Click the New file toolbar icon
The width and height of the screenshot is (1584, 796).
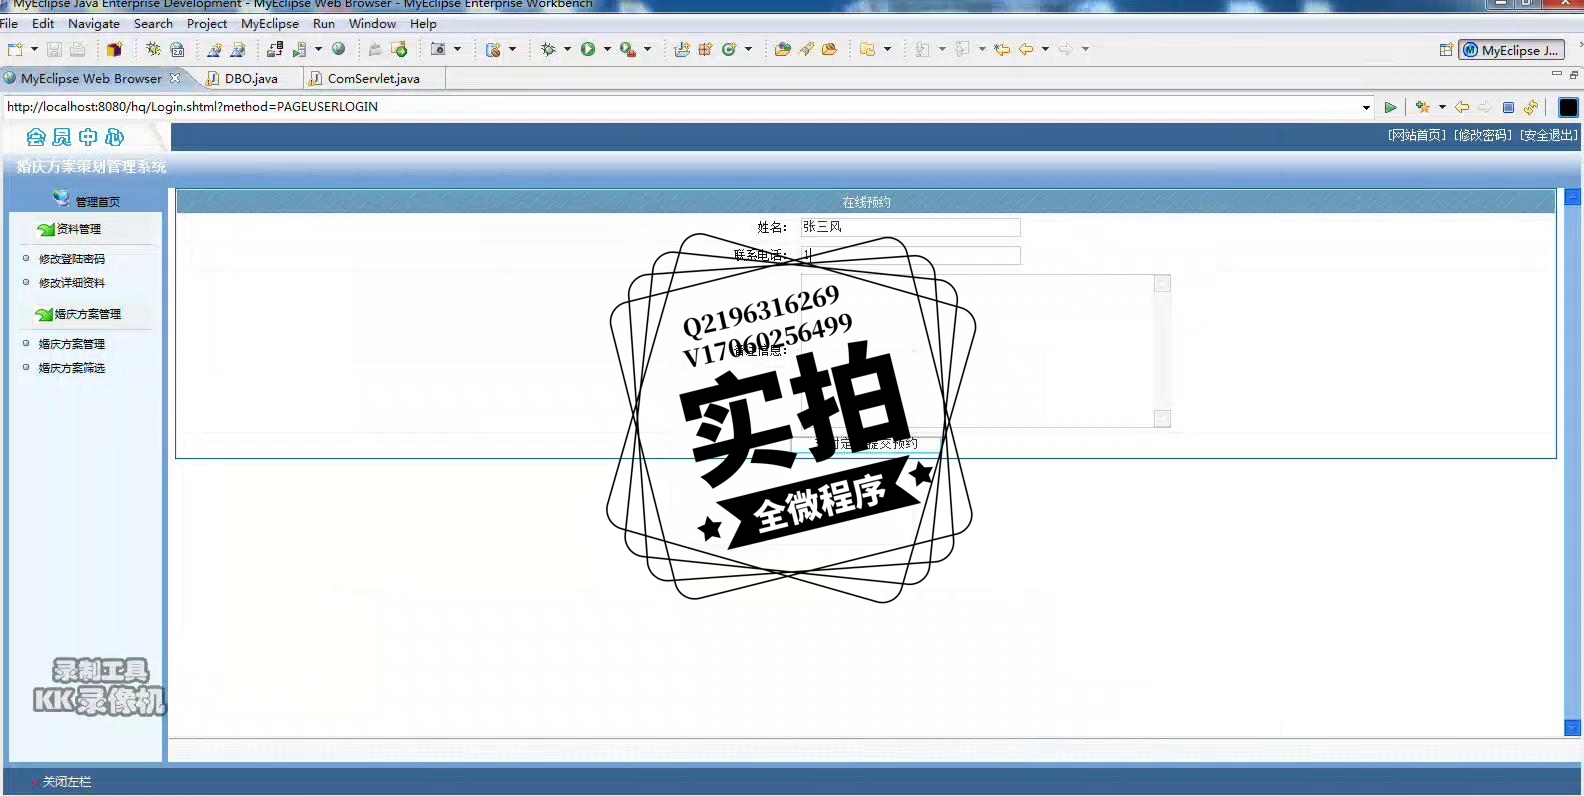(x=15, y=49)
